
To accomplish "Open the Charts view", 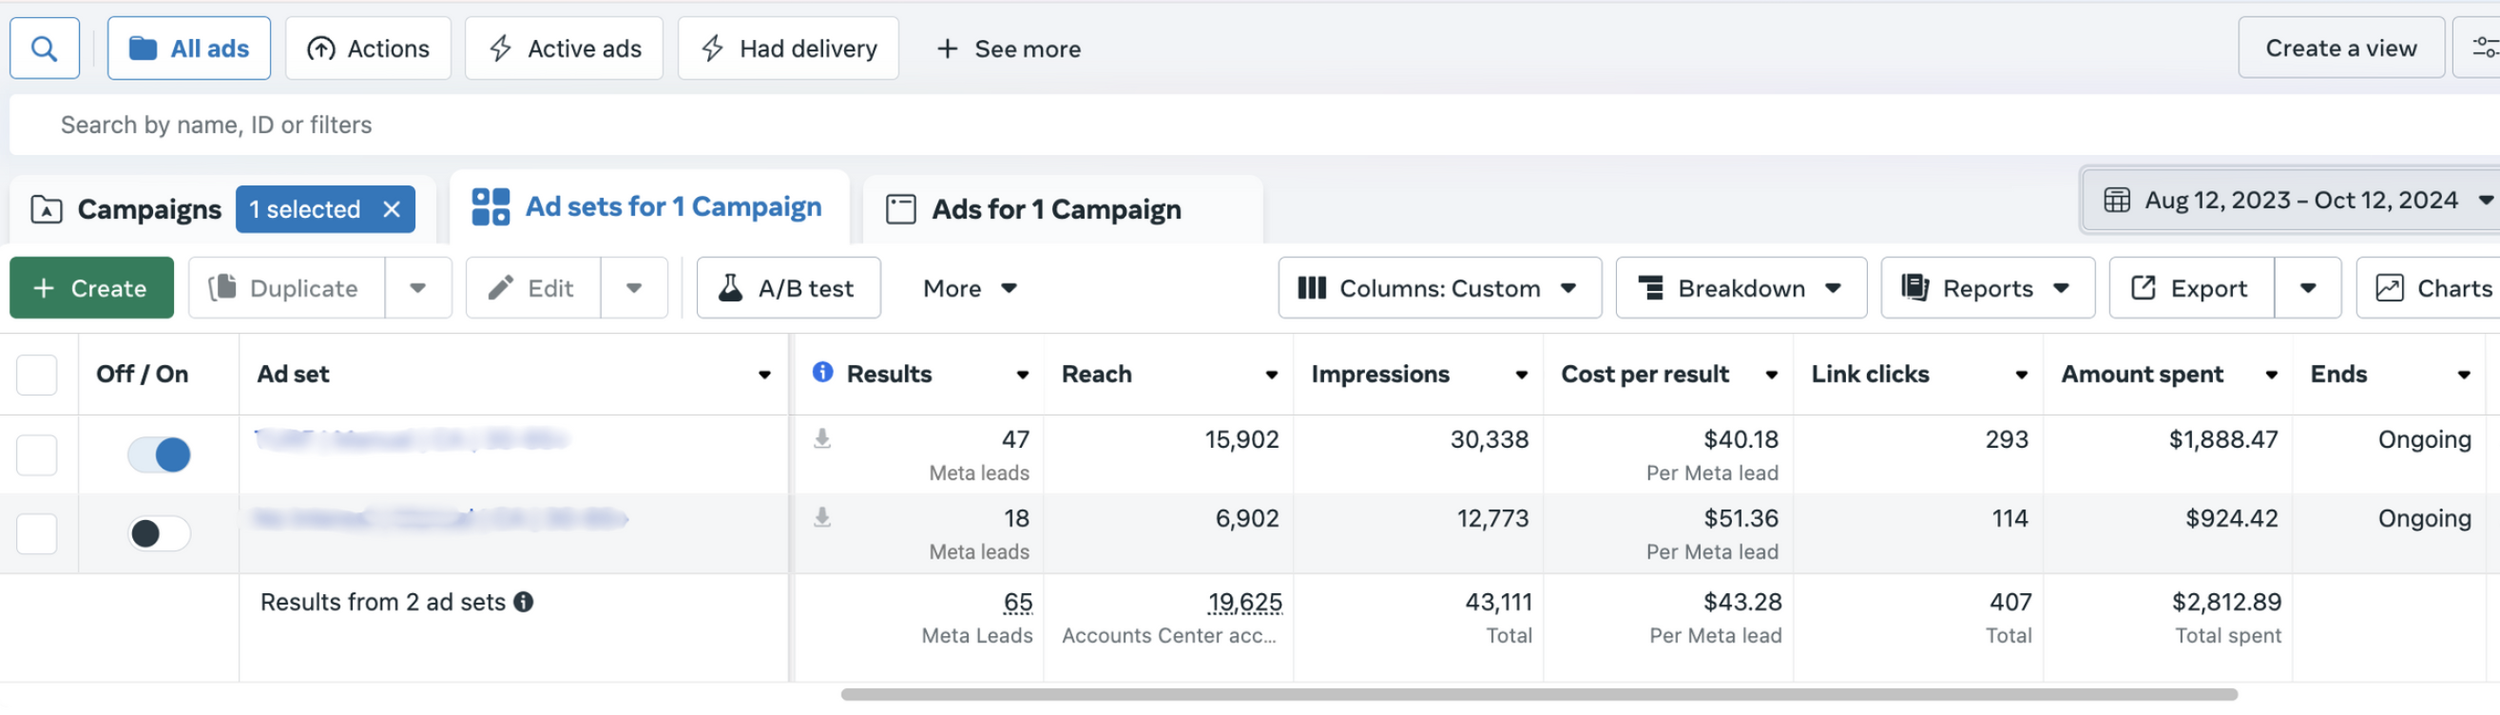I will [x=2432, y=288].
